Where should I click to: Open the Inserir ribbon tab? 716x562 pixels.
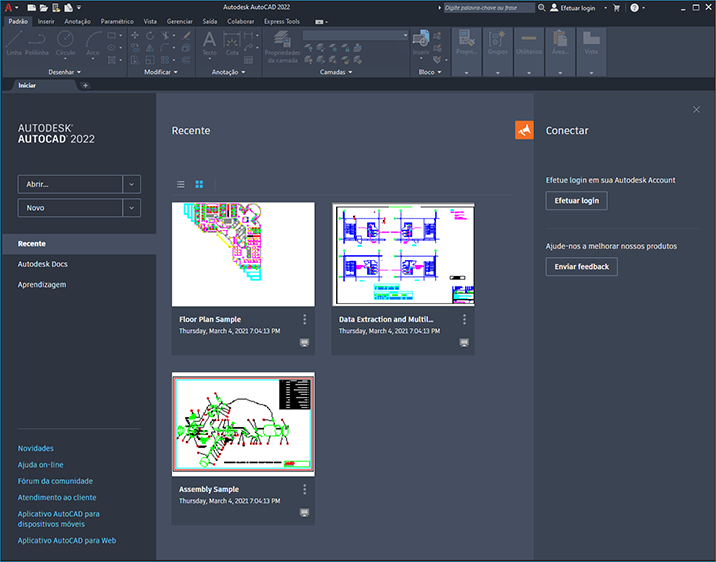coord(46,21)
